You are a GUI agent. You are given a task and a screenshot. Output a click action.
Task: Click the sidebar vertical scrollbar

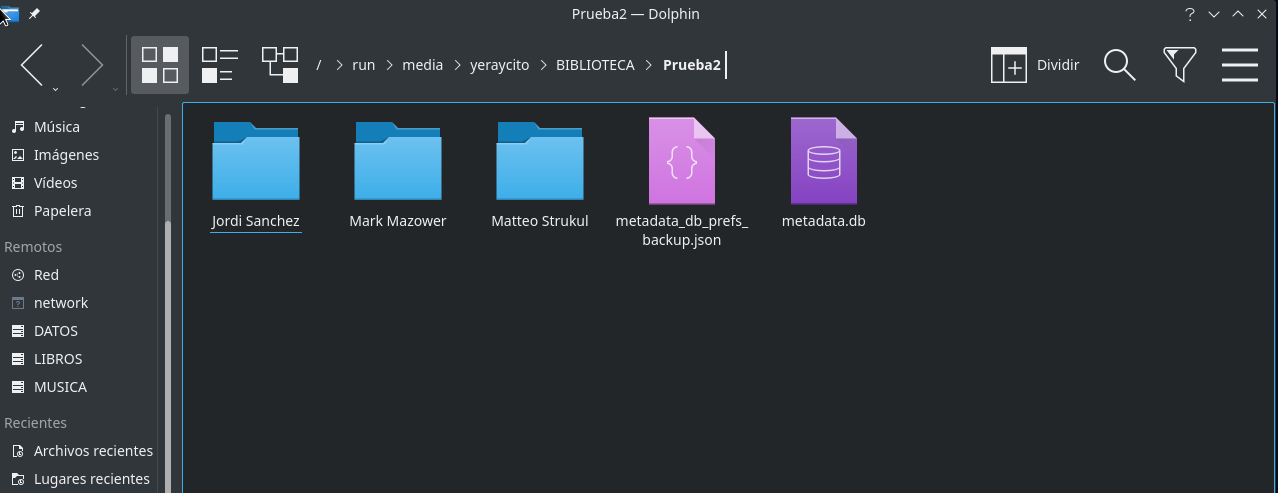click(166, 300)
